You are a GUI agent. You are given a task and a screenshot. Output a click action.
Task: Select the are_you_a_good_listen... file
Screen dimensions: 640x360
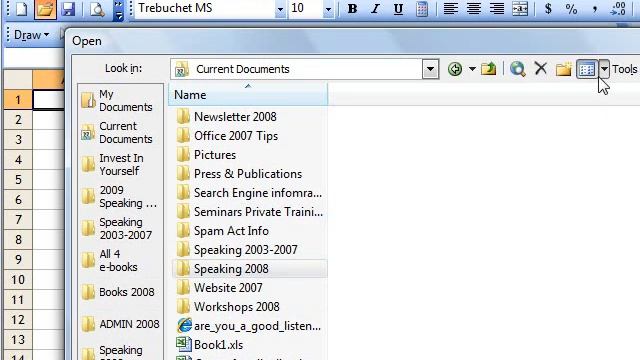pos(249,326)
